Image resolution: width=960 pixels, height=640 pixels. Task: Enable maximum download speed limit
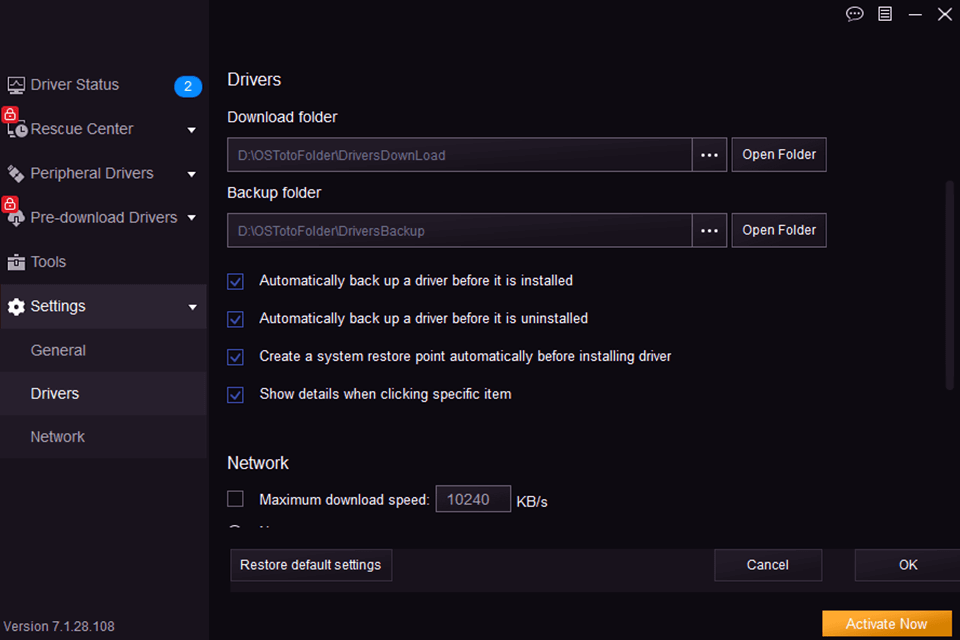[x=235, y=498]
